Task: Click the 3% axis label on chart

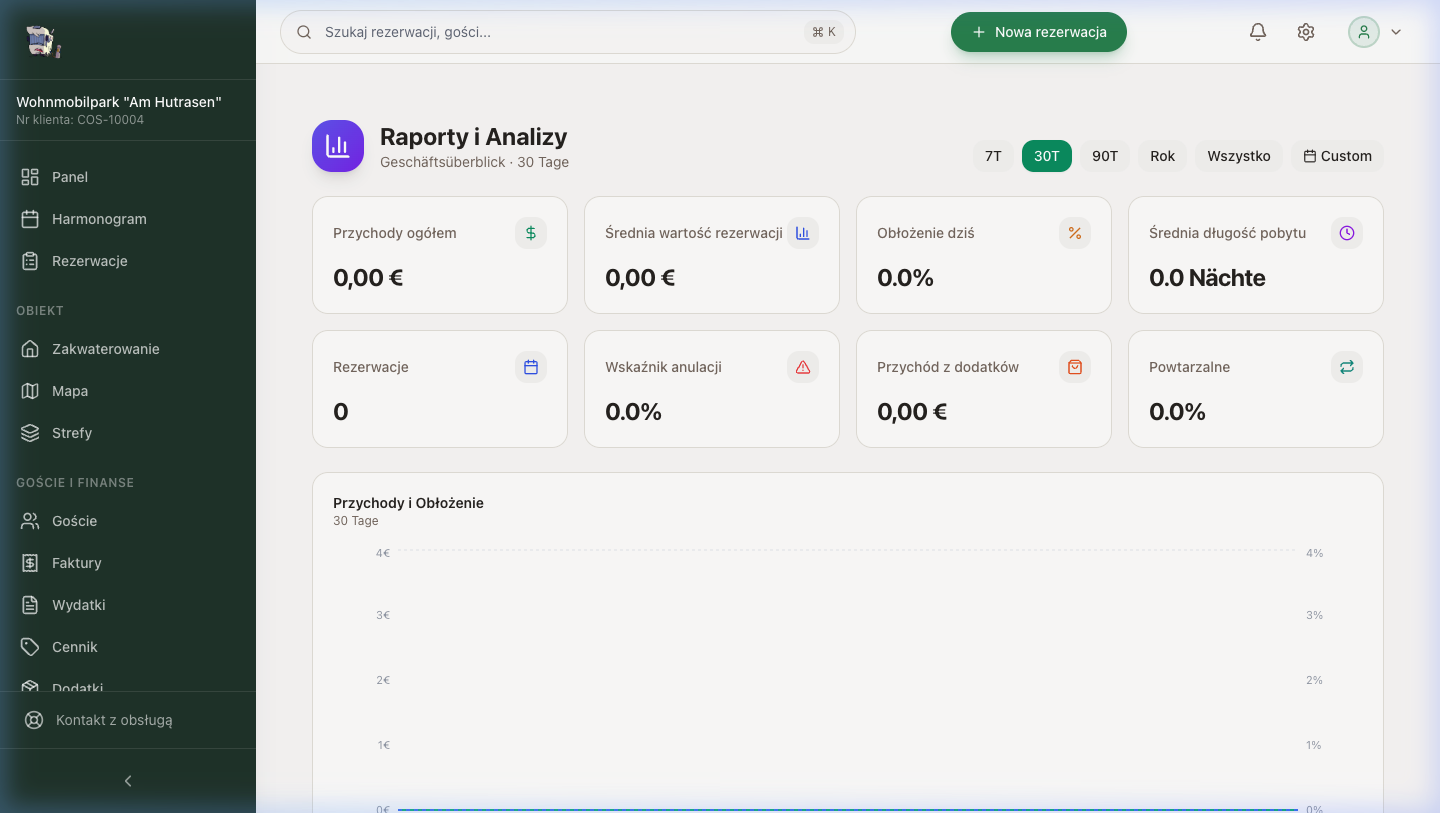Action: (x=1314, y=615)
